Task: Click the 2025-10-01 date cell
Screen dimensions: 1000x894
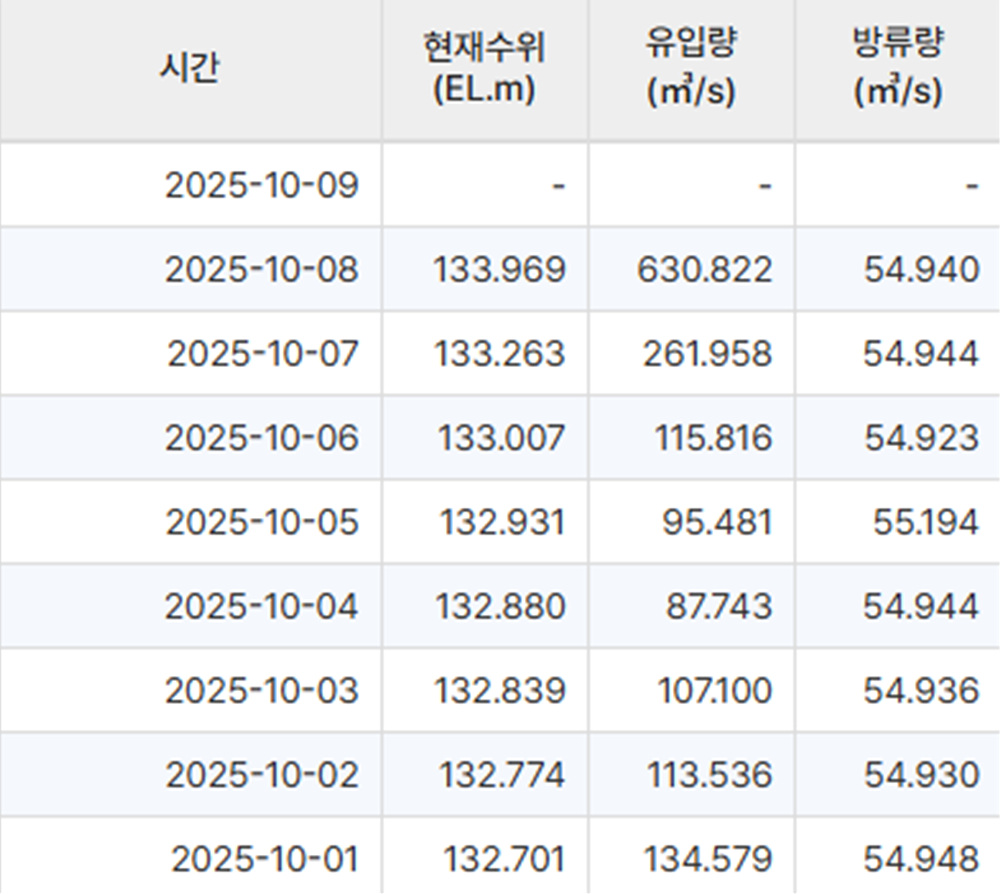Action: [264, 857]
